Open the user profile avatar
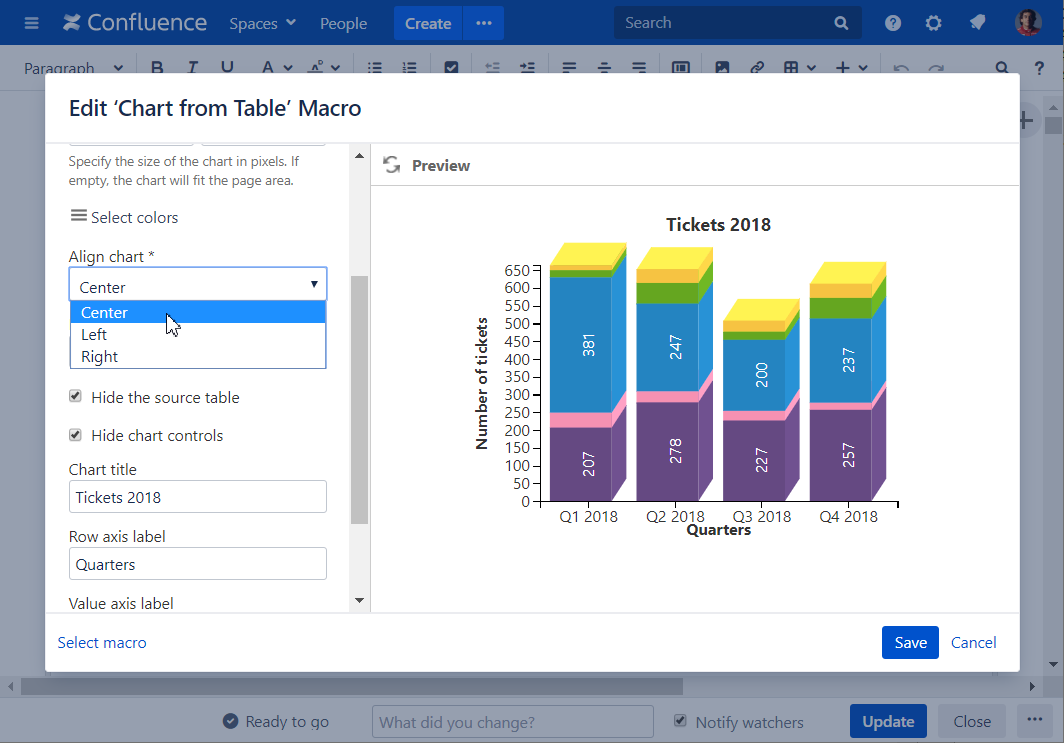1064x743 pixels. pos(1028,23)
